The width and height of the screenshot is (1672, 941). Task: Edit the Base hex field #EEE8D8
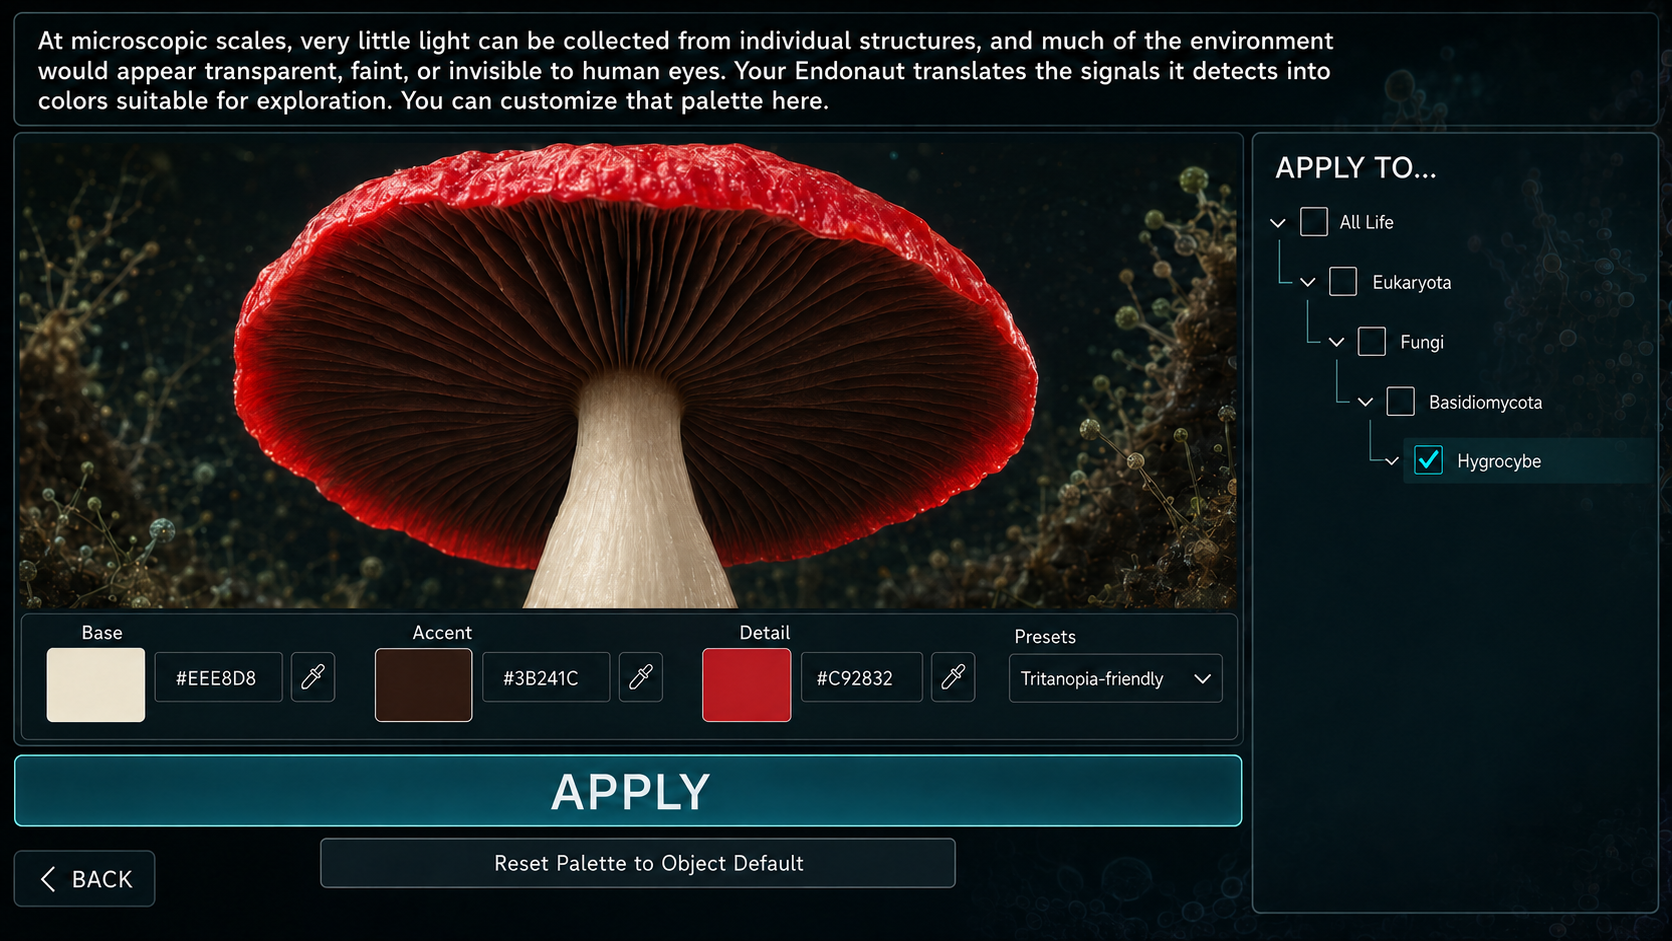(218, 677)
